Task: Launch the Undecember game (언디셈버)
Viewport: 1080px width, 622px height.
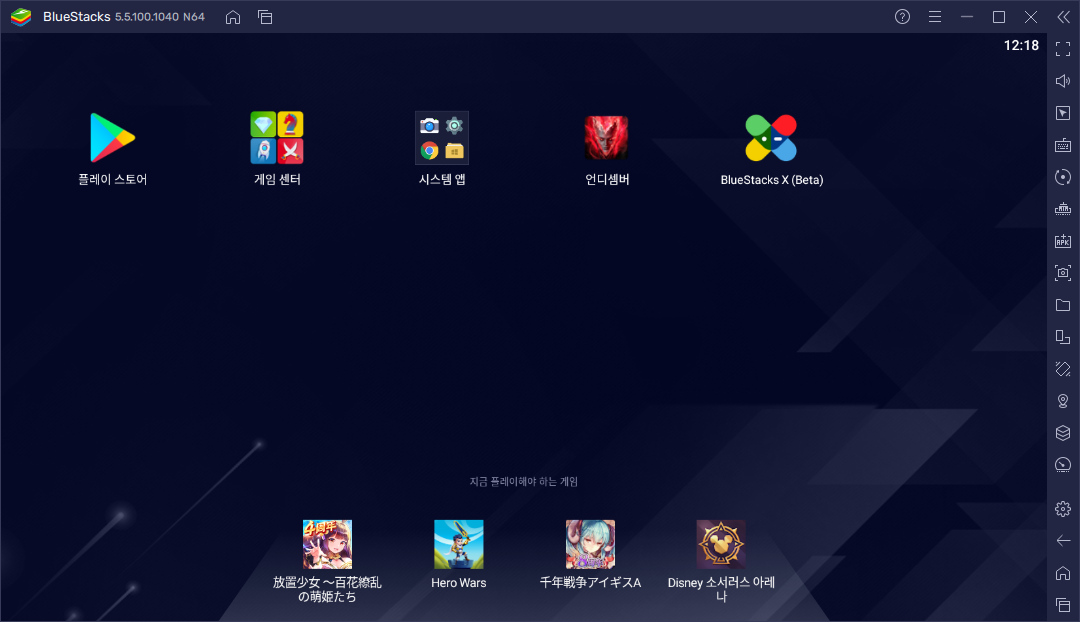Action: tap(606, 138)
